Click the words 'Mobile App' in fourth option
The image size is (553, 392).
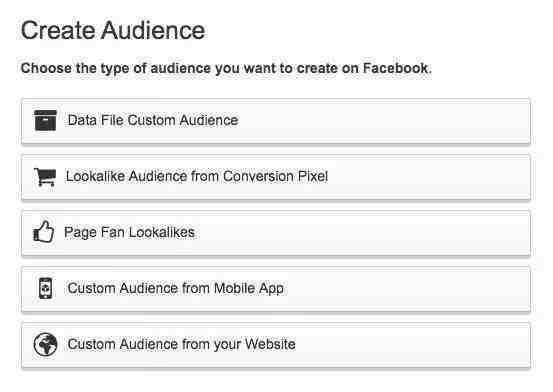249,288
